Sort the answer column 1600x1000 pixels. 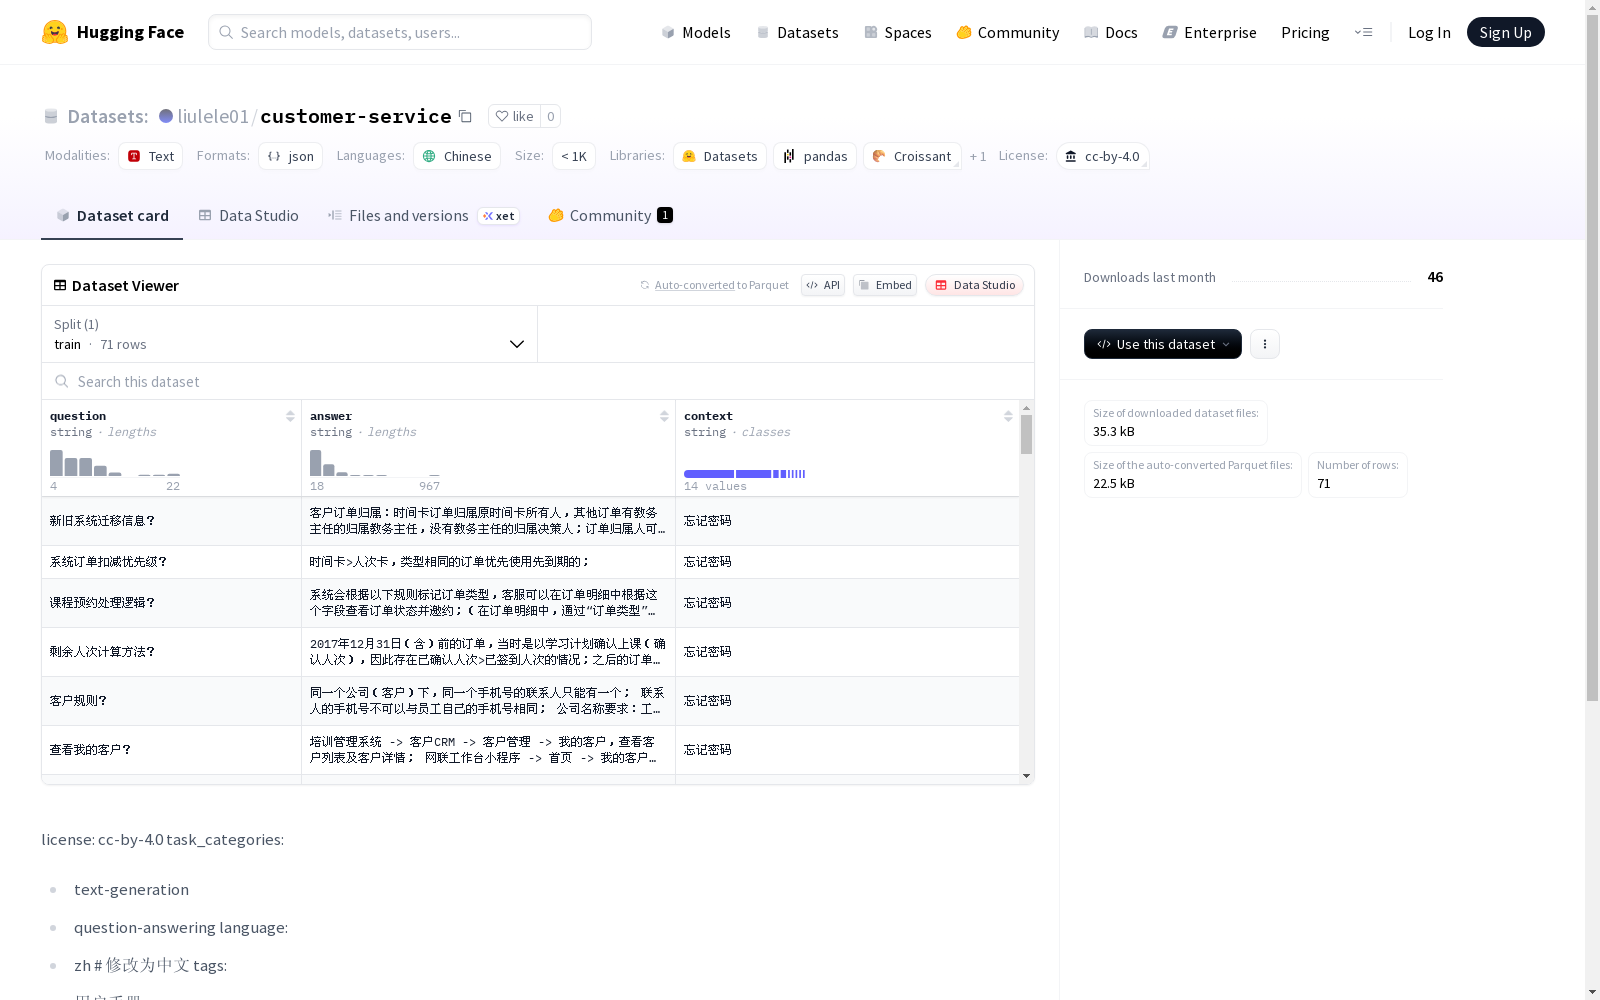664,416
